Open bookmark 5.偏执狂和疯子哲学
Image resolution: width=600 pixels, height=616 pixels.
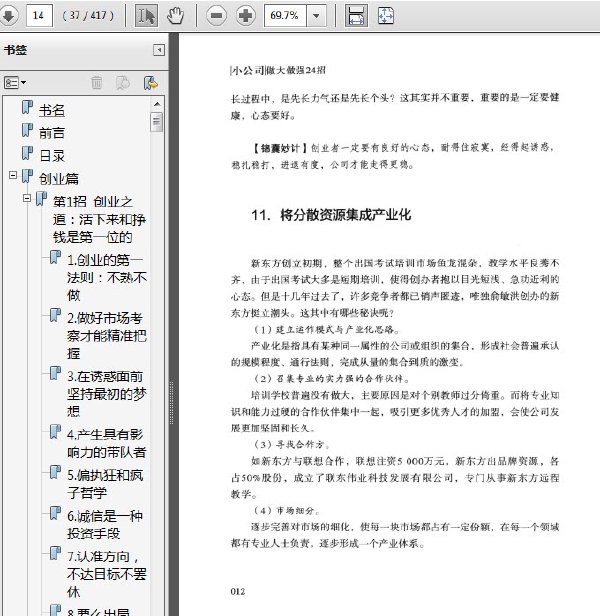(x=105, y=484)
